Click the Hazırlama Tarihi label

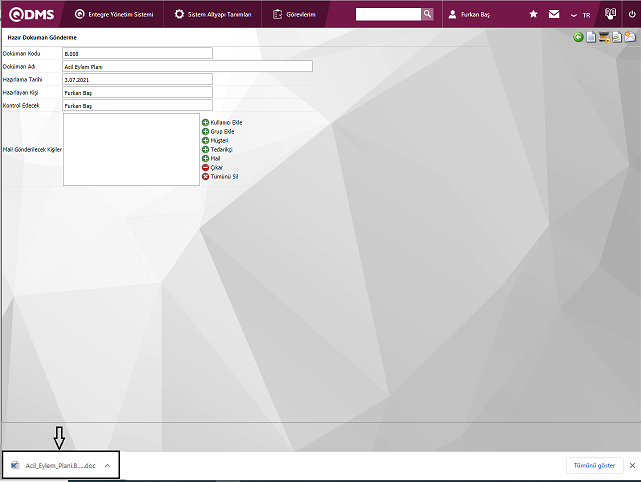pyautogui.click(x=22, y=79)
